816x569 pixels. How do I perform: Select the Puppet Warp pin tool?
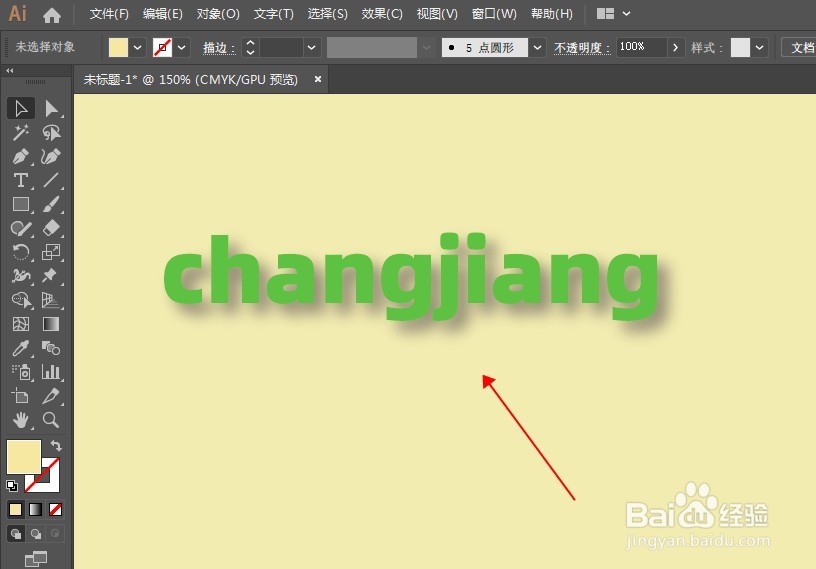[51, 276]
